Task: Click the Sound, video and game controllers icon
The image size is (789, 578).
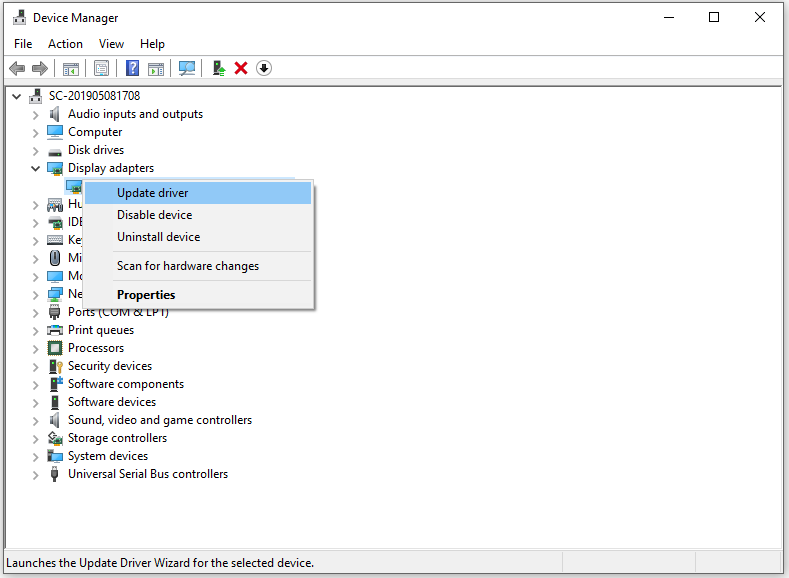Action: pos(54,420)
